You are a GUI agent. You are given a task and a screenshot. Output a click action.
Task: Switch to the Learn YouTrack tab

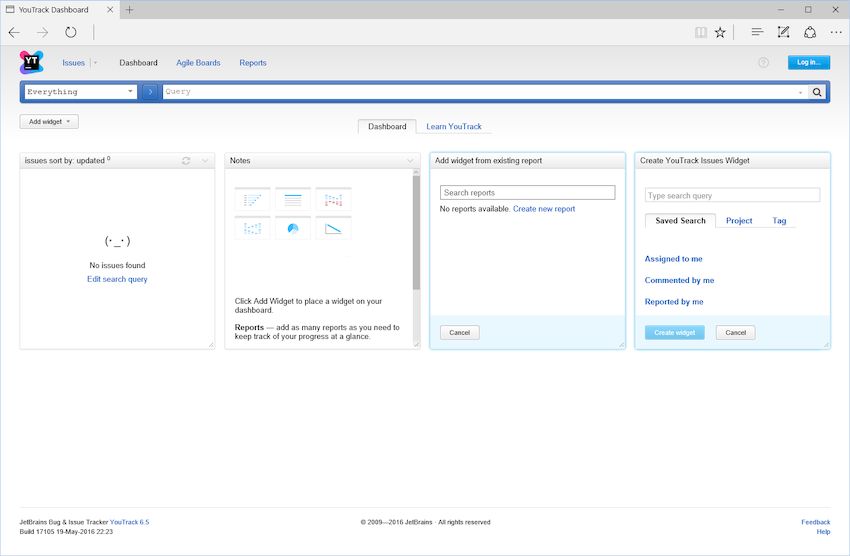click(454, 126)
